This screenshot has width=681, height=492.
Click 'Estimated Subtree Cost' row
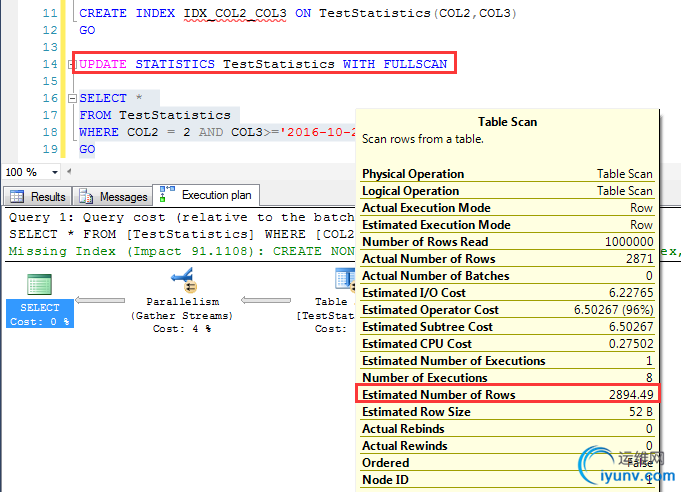tap(507, 327)
